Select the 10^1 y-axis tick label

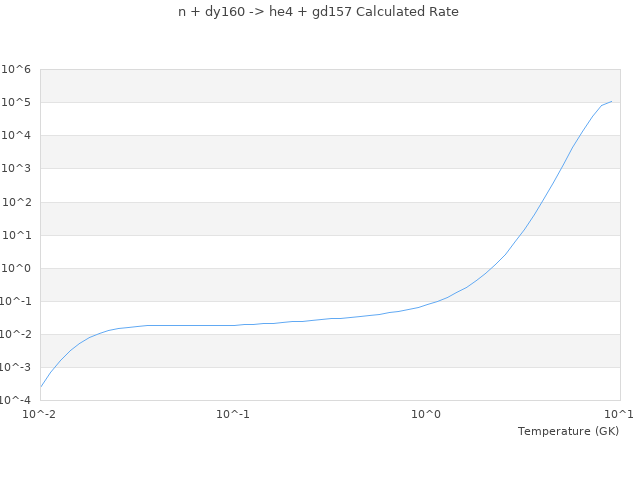click(16, 235)
